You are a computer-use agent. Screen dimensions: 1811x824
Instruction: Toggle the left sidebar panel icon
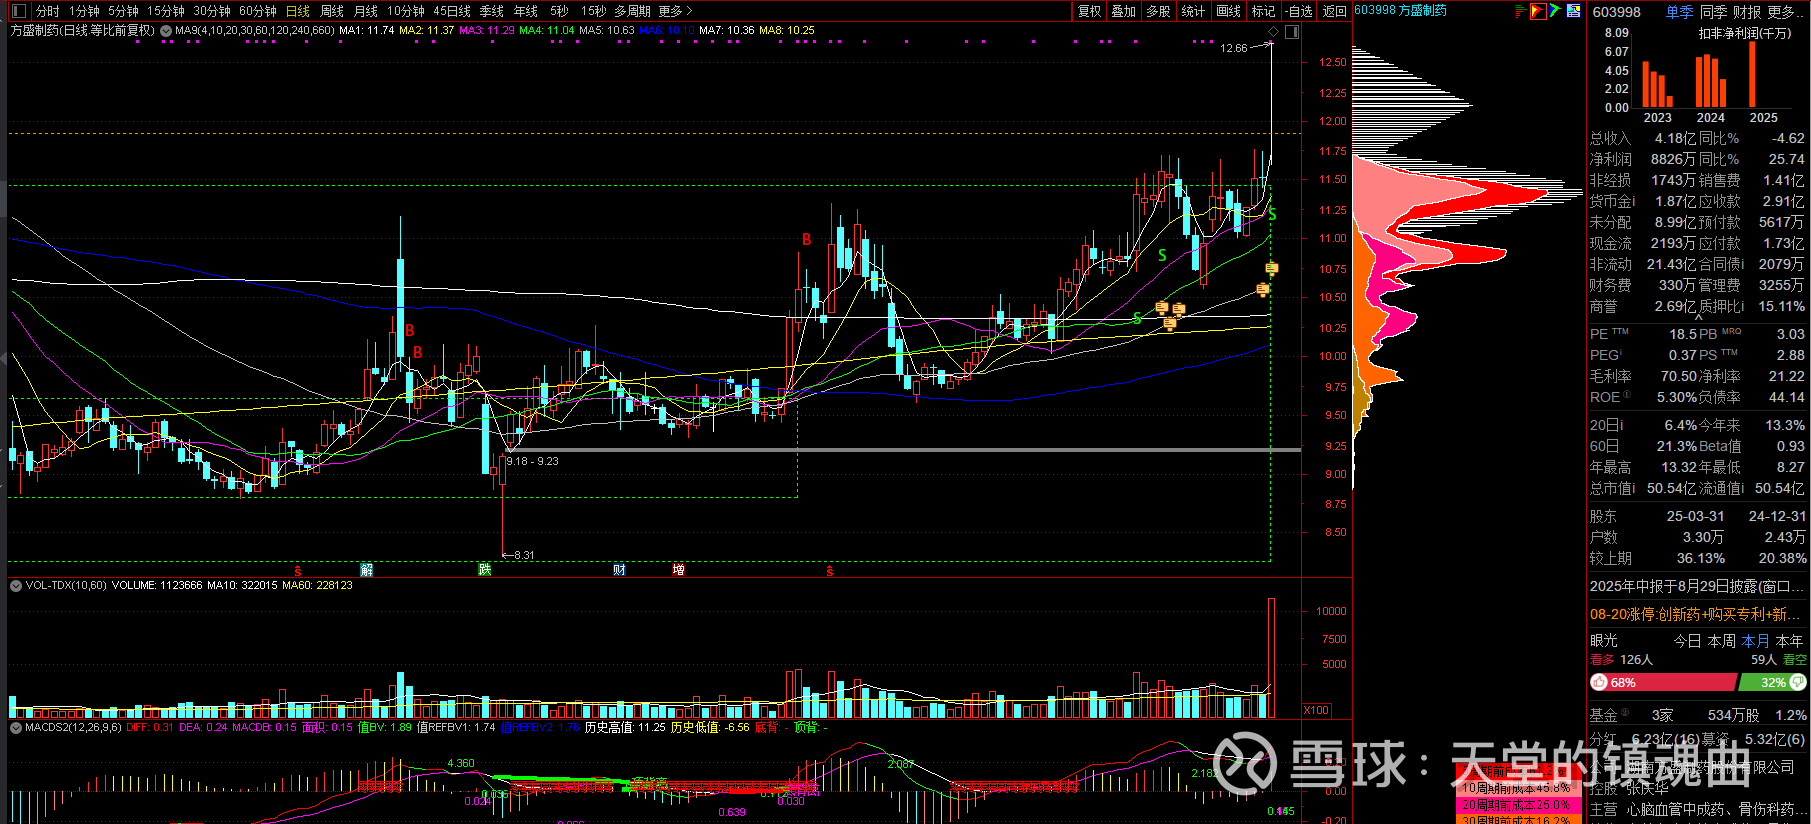pos(17,11)
